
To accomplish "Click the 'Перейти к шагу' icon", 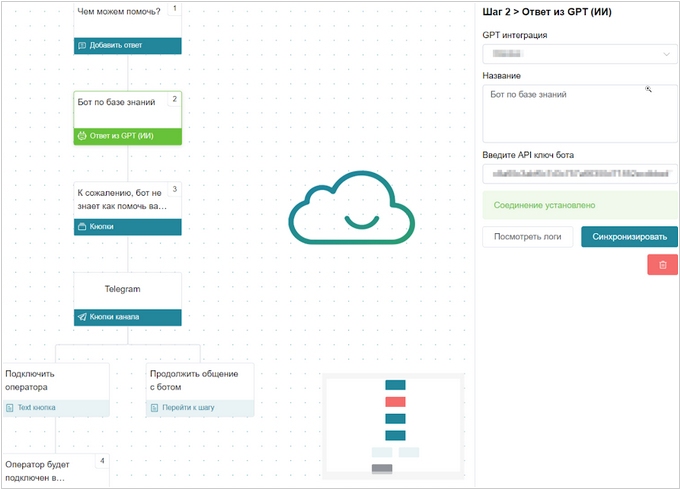I will click(x=154, y=408).
